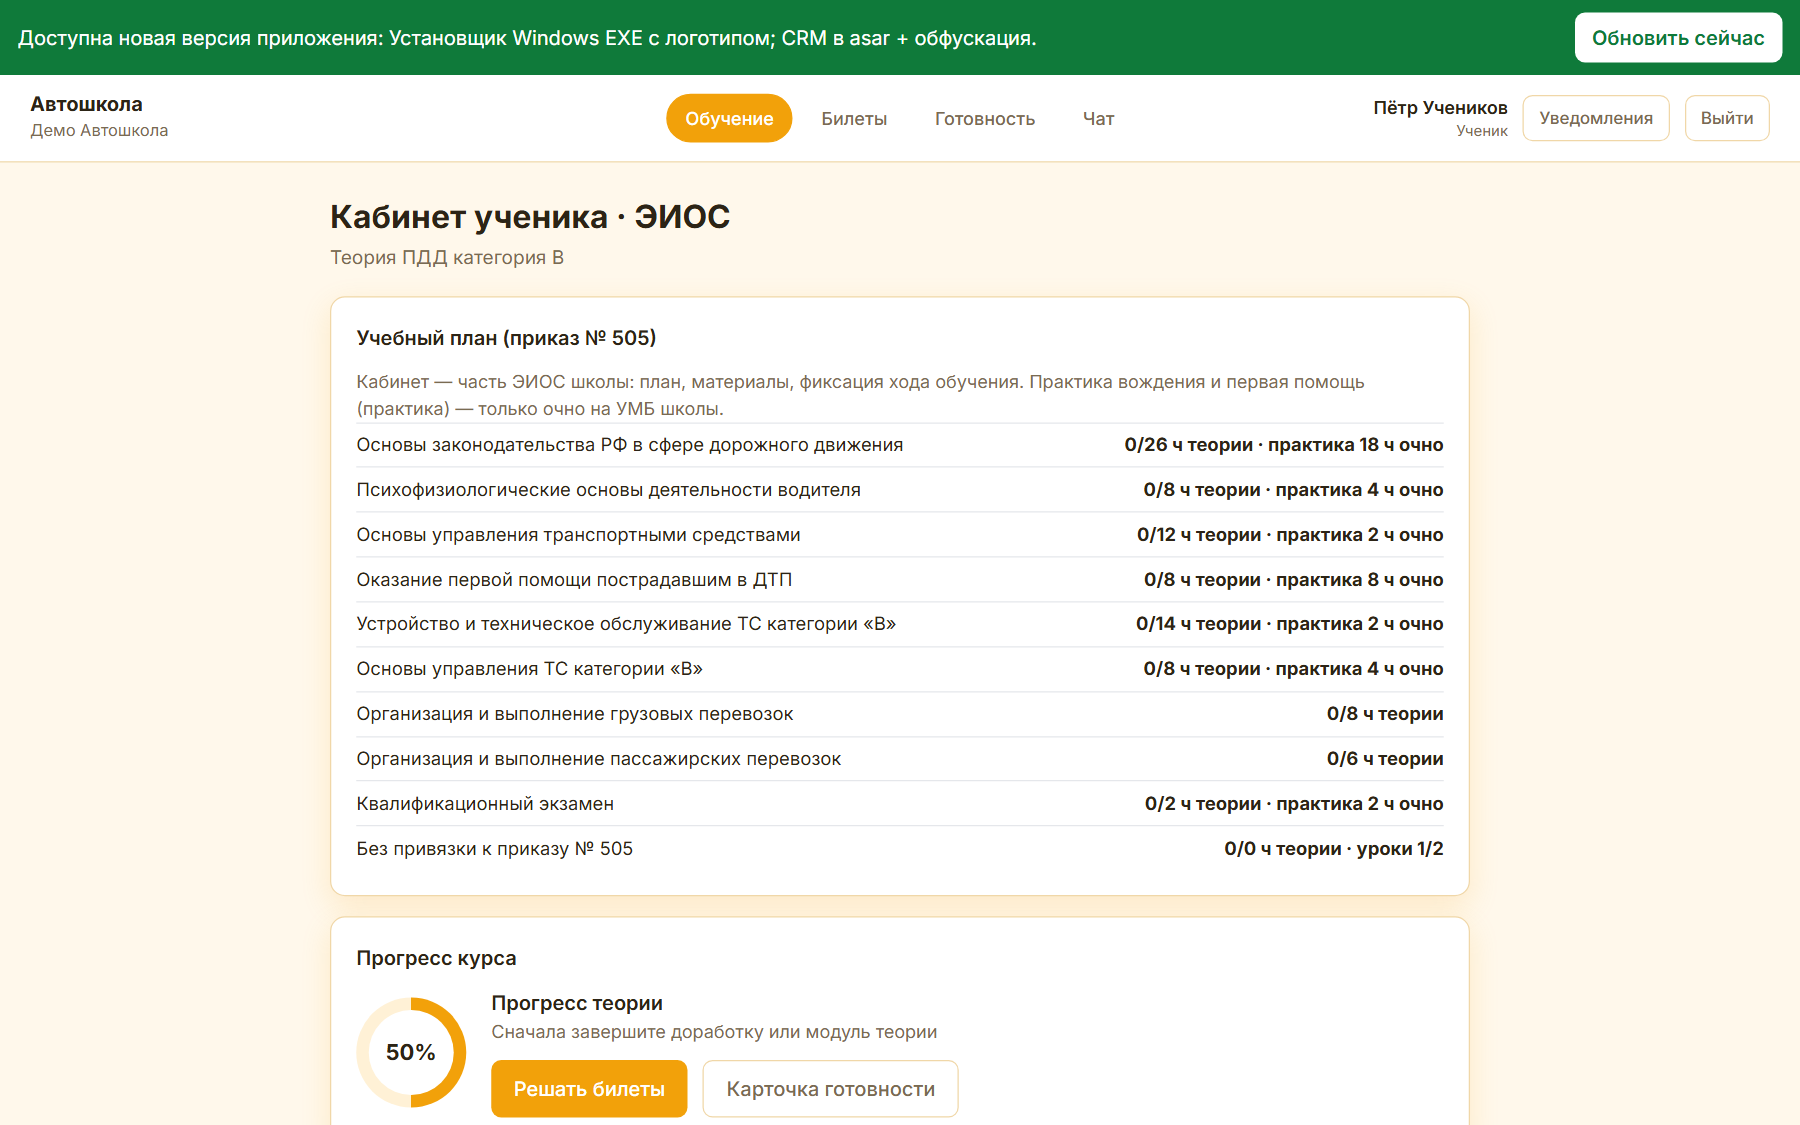The width and height of the screenshot is (1800, 1125).
Task: Click heading 'Прогресс курса'
Action: (x=436, y=958)
